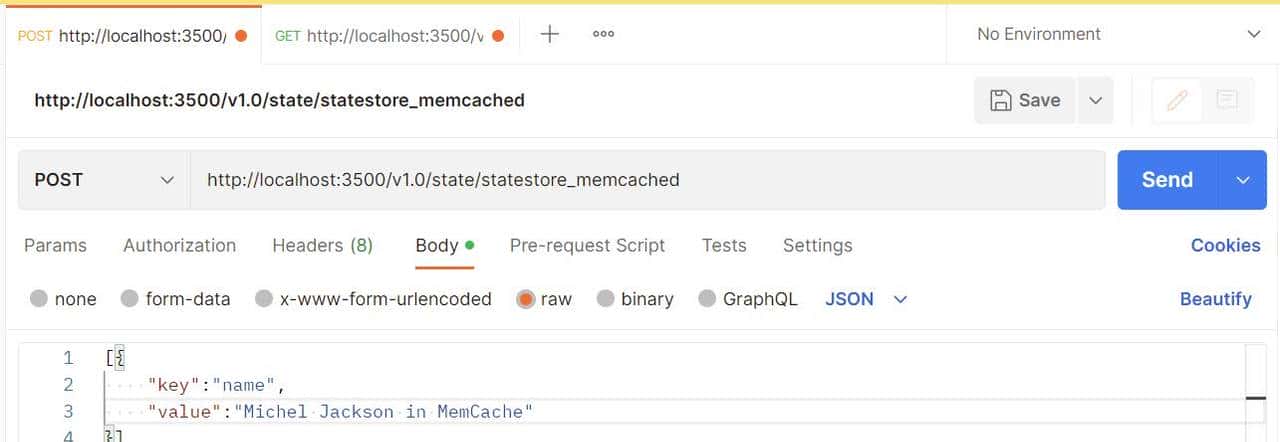Open the No Environment dropdown

(x=1118, y=34)
